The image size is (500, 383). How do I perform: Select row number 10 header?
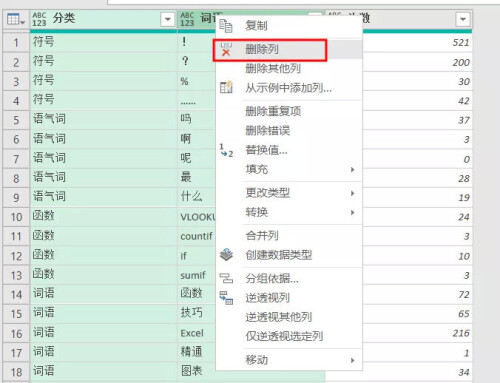coord(16,217)
